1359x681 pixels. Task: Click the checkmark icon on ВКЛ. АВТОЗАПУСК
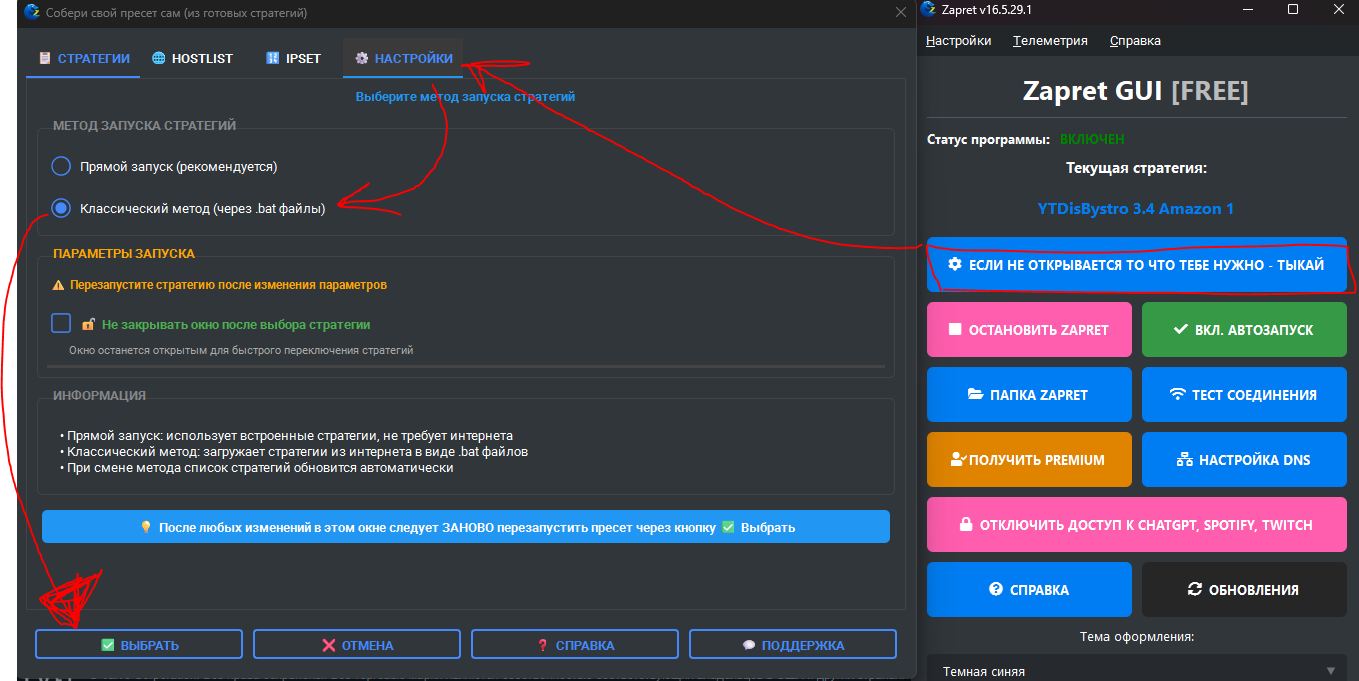[1180, 329]
